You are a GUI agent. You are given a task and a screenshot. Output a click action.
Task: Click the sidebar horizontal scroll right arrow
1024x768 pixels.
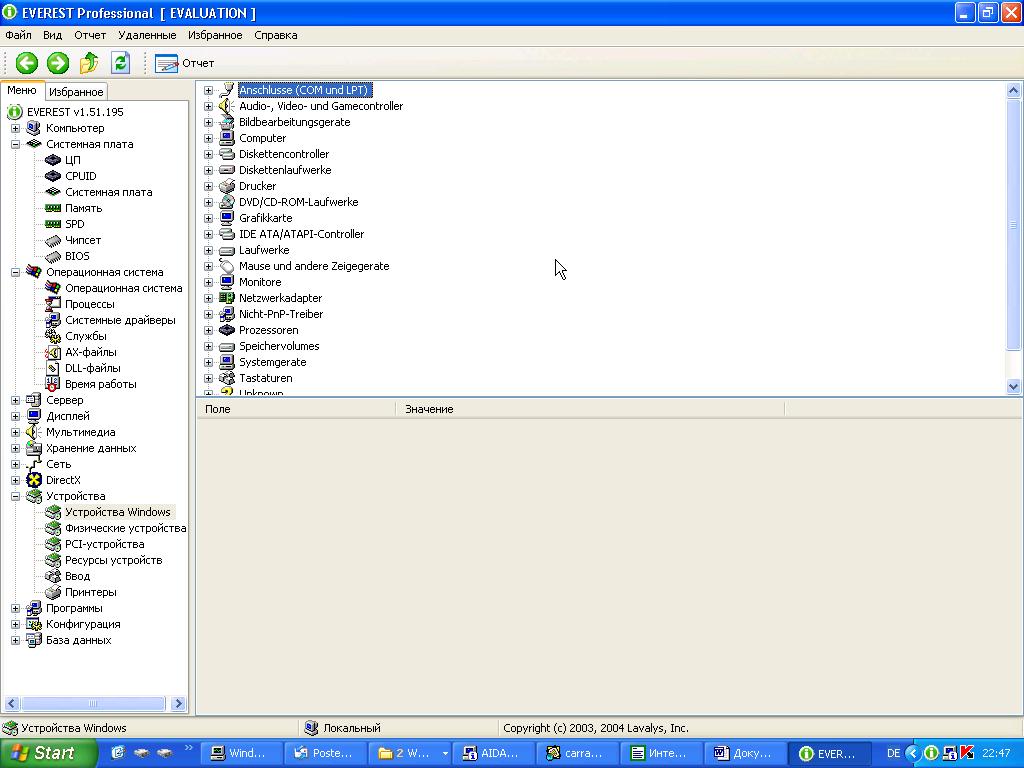point(178,703)
